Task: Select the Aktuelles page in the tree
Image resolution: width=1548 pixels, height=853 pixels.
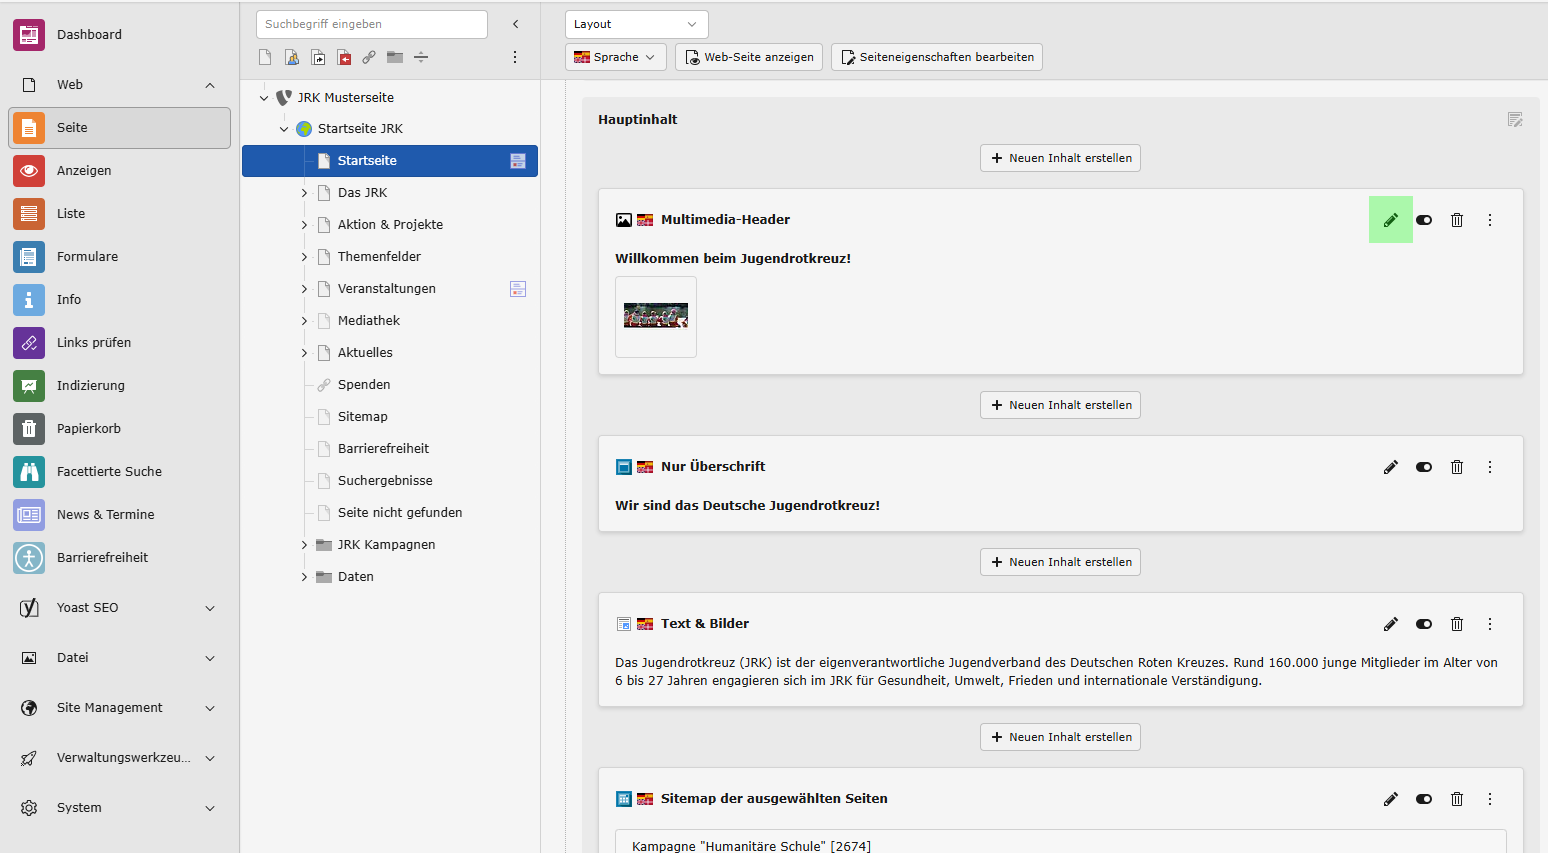Action: pyautogui.click(x=365, y=353)
